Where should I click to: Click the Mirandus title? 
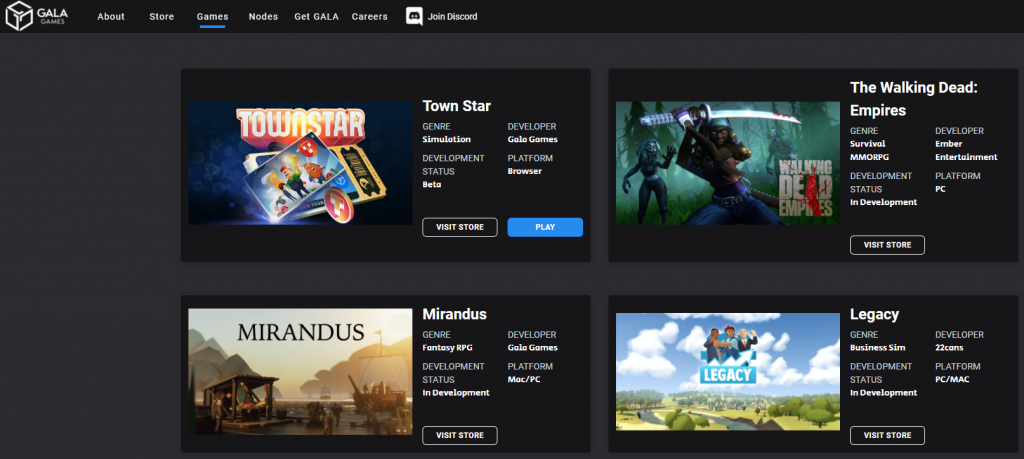(x=455, y=314)
